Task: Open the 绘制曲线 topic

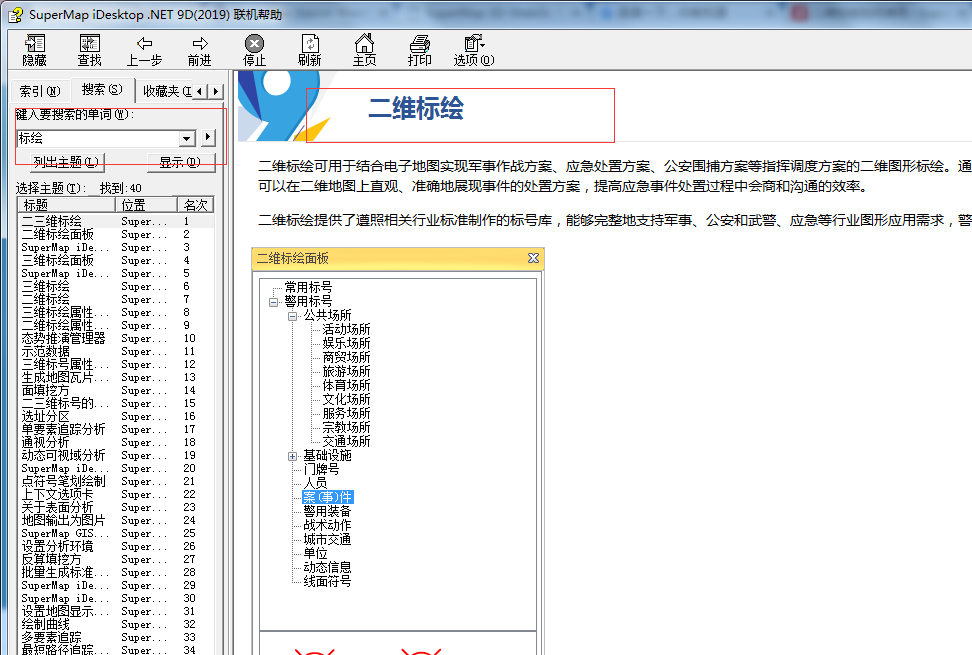Action: (x=45, y=625)
